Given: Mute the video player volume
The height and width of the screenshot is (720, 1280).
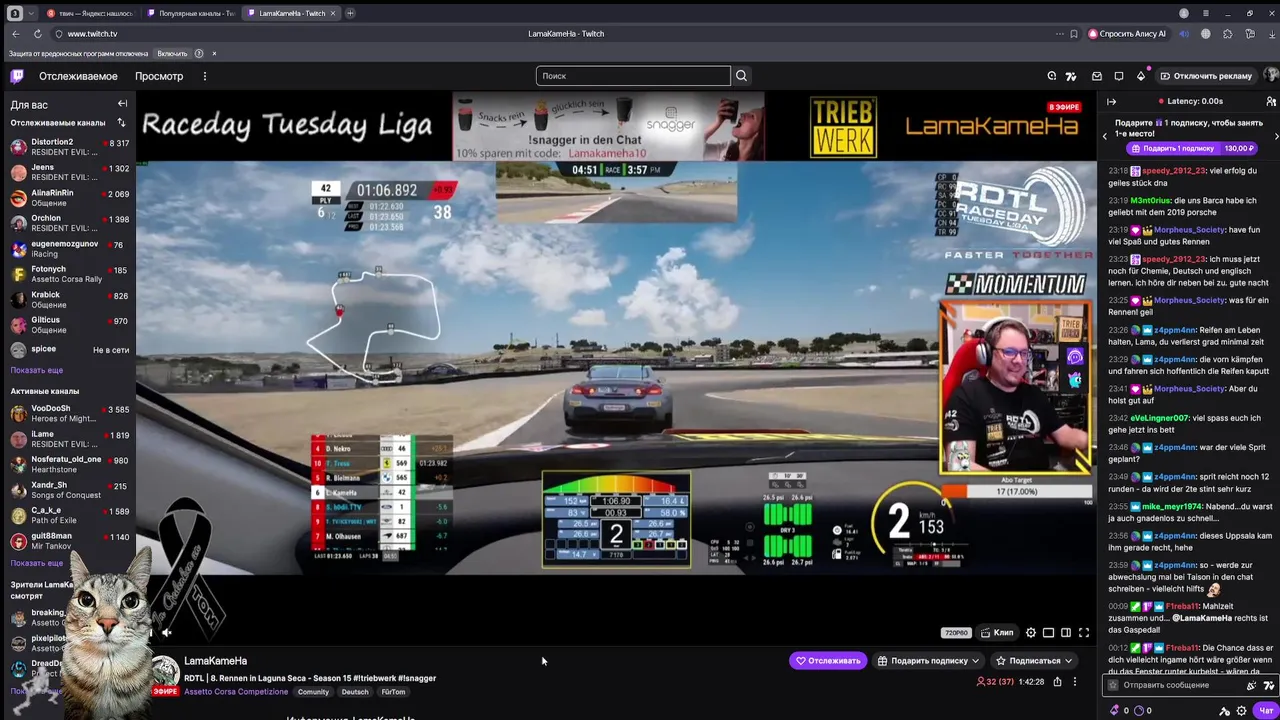Looking at the screenshot, I should 167,632.
